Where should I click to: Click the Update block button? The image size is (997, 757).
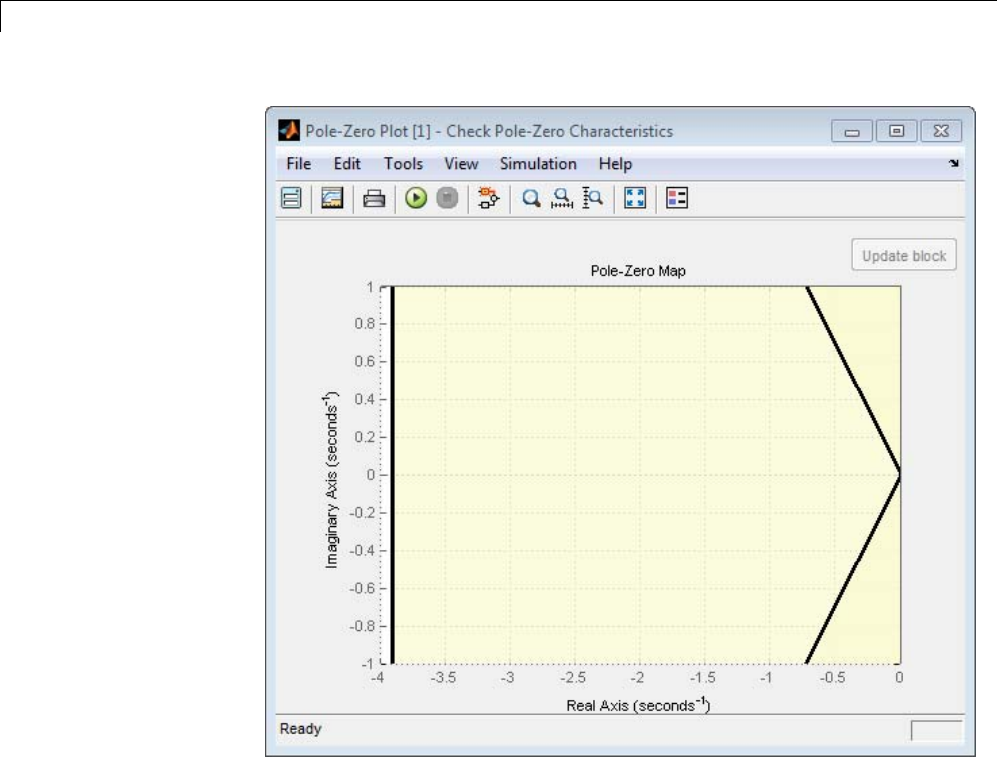(904, 256)
